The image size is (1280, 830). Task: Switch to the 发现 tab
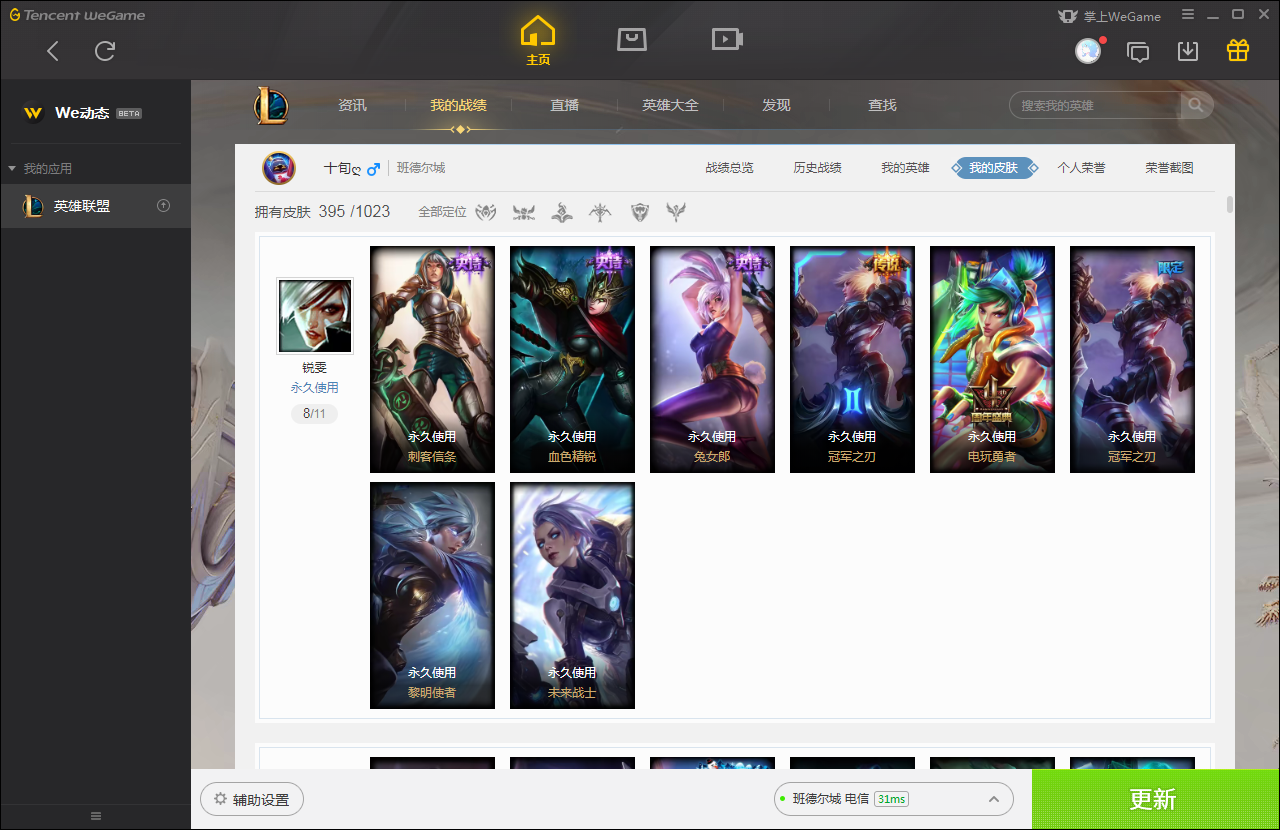click(776, 105)
